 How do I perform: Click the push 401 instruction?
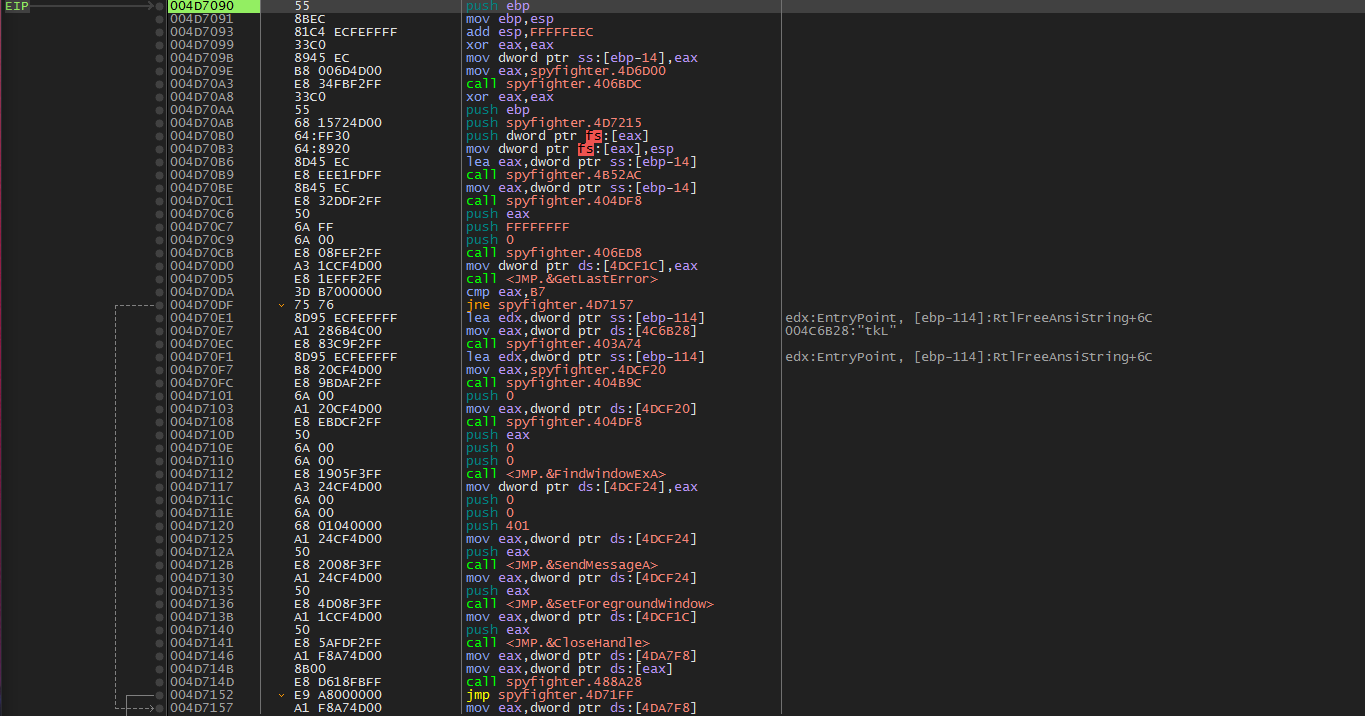498,526
